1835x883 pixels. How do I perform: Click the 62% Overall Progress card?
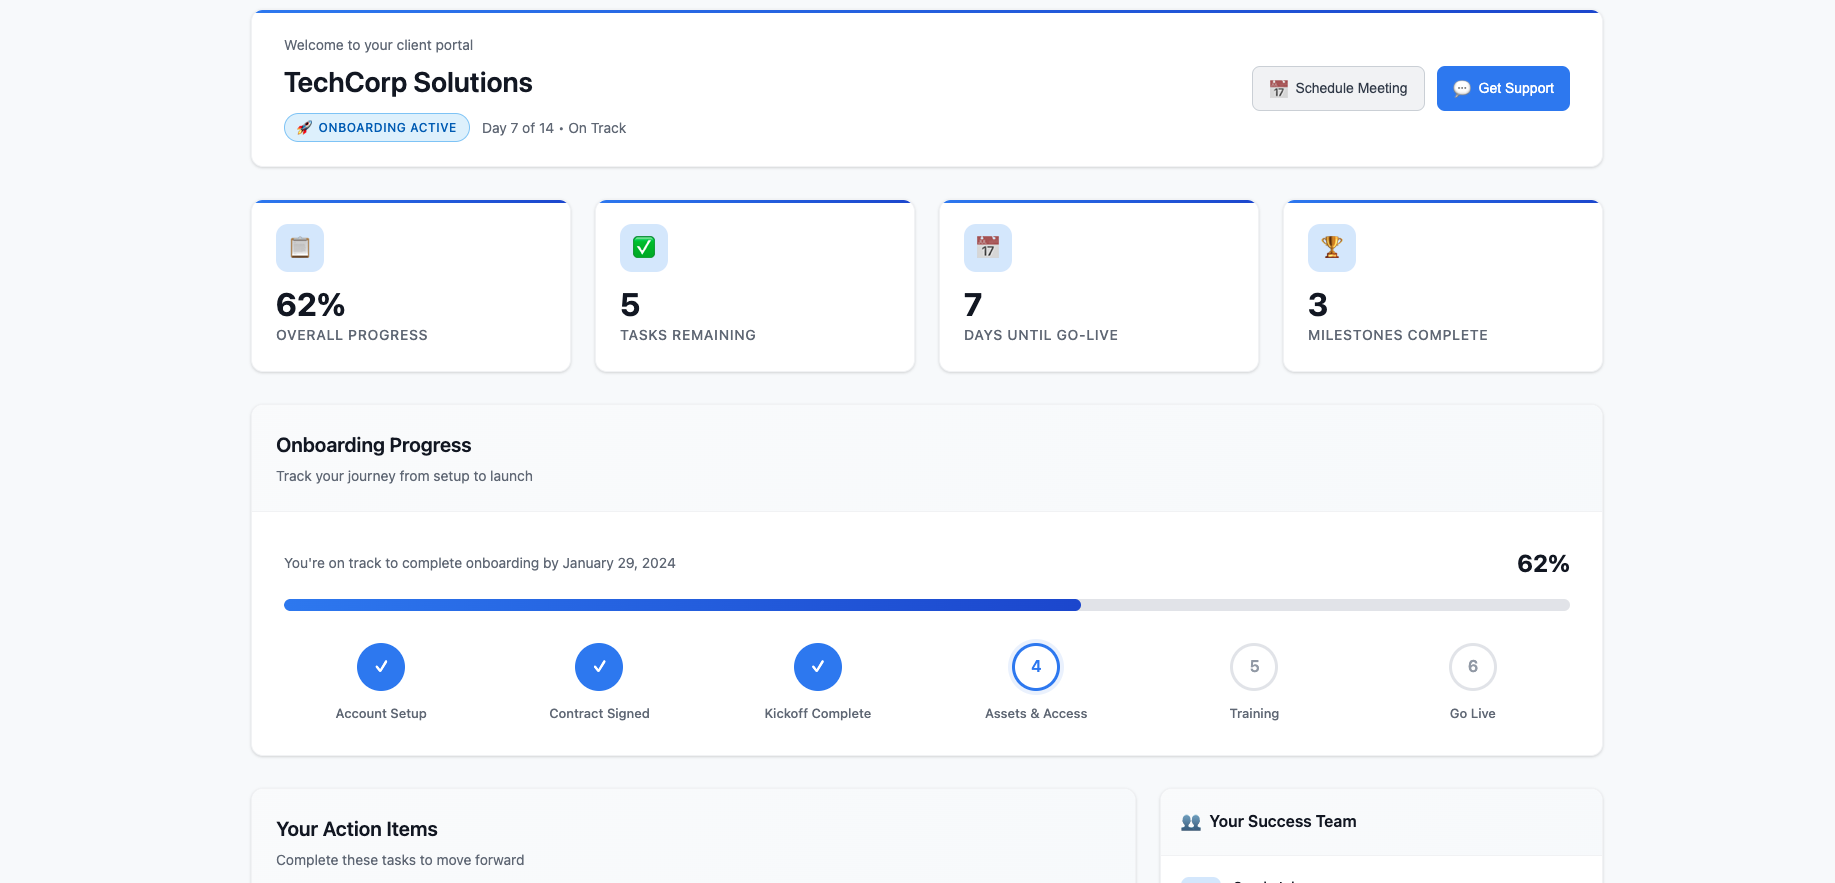click(411, 287)
